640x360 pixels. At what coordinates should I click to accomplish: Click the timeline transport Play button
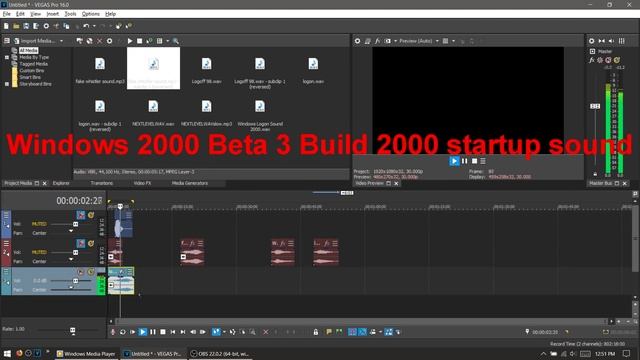pyautogui.click(x=142, y=332)
